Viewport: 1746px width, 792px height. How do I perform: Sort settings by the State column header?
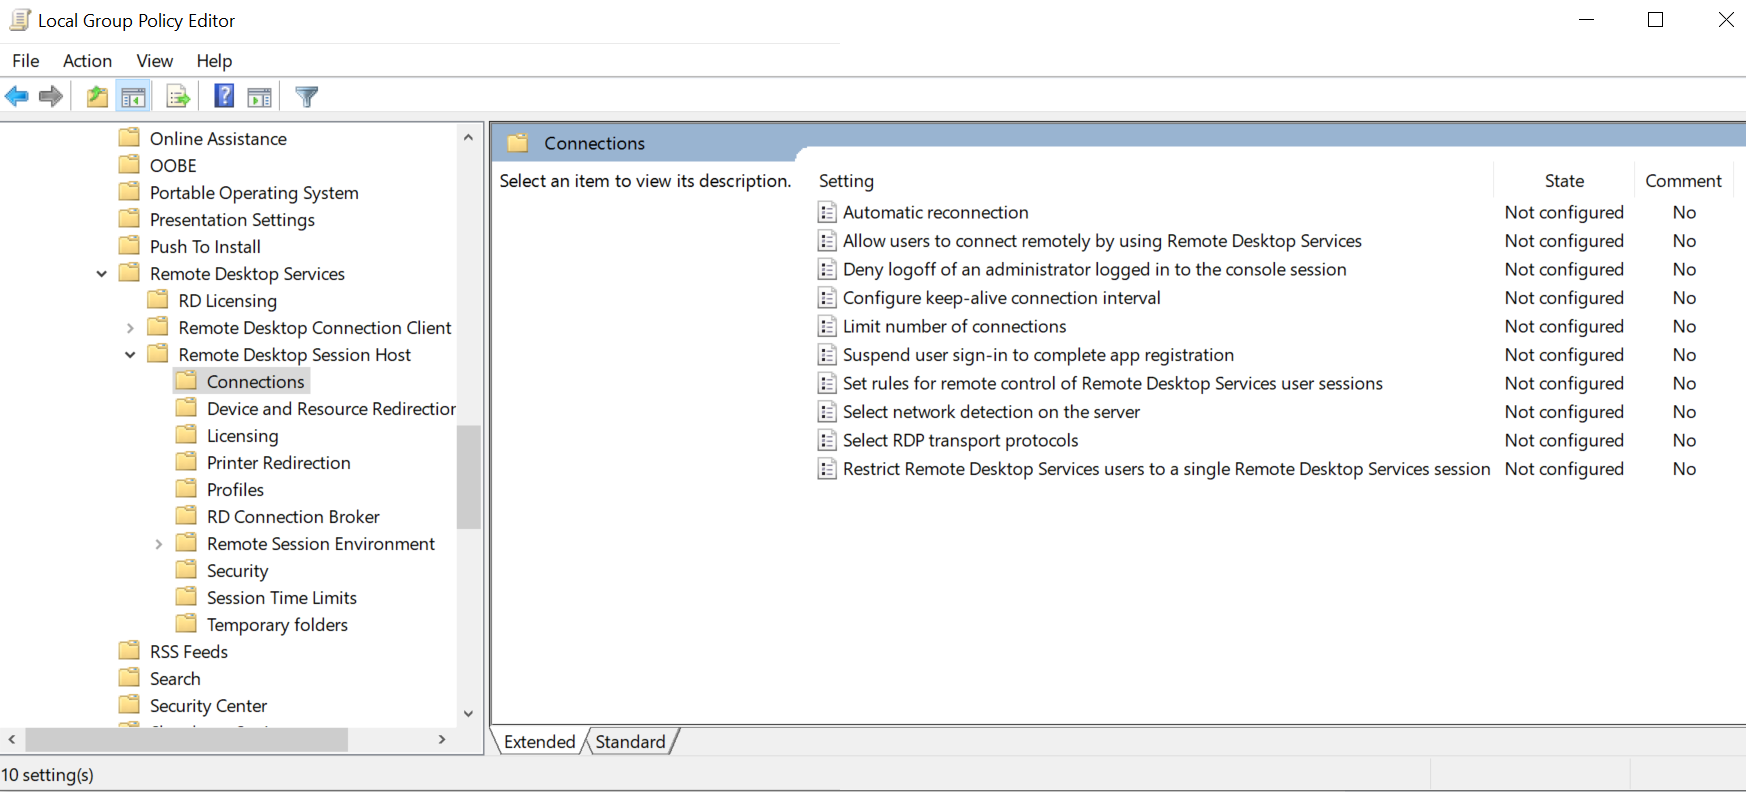1563,181
